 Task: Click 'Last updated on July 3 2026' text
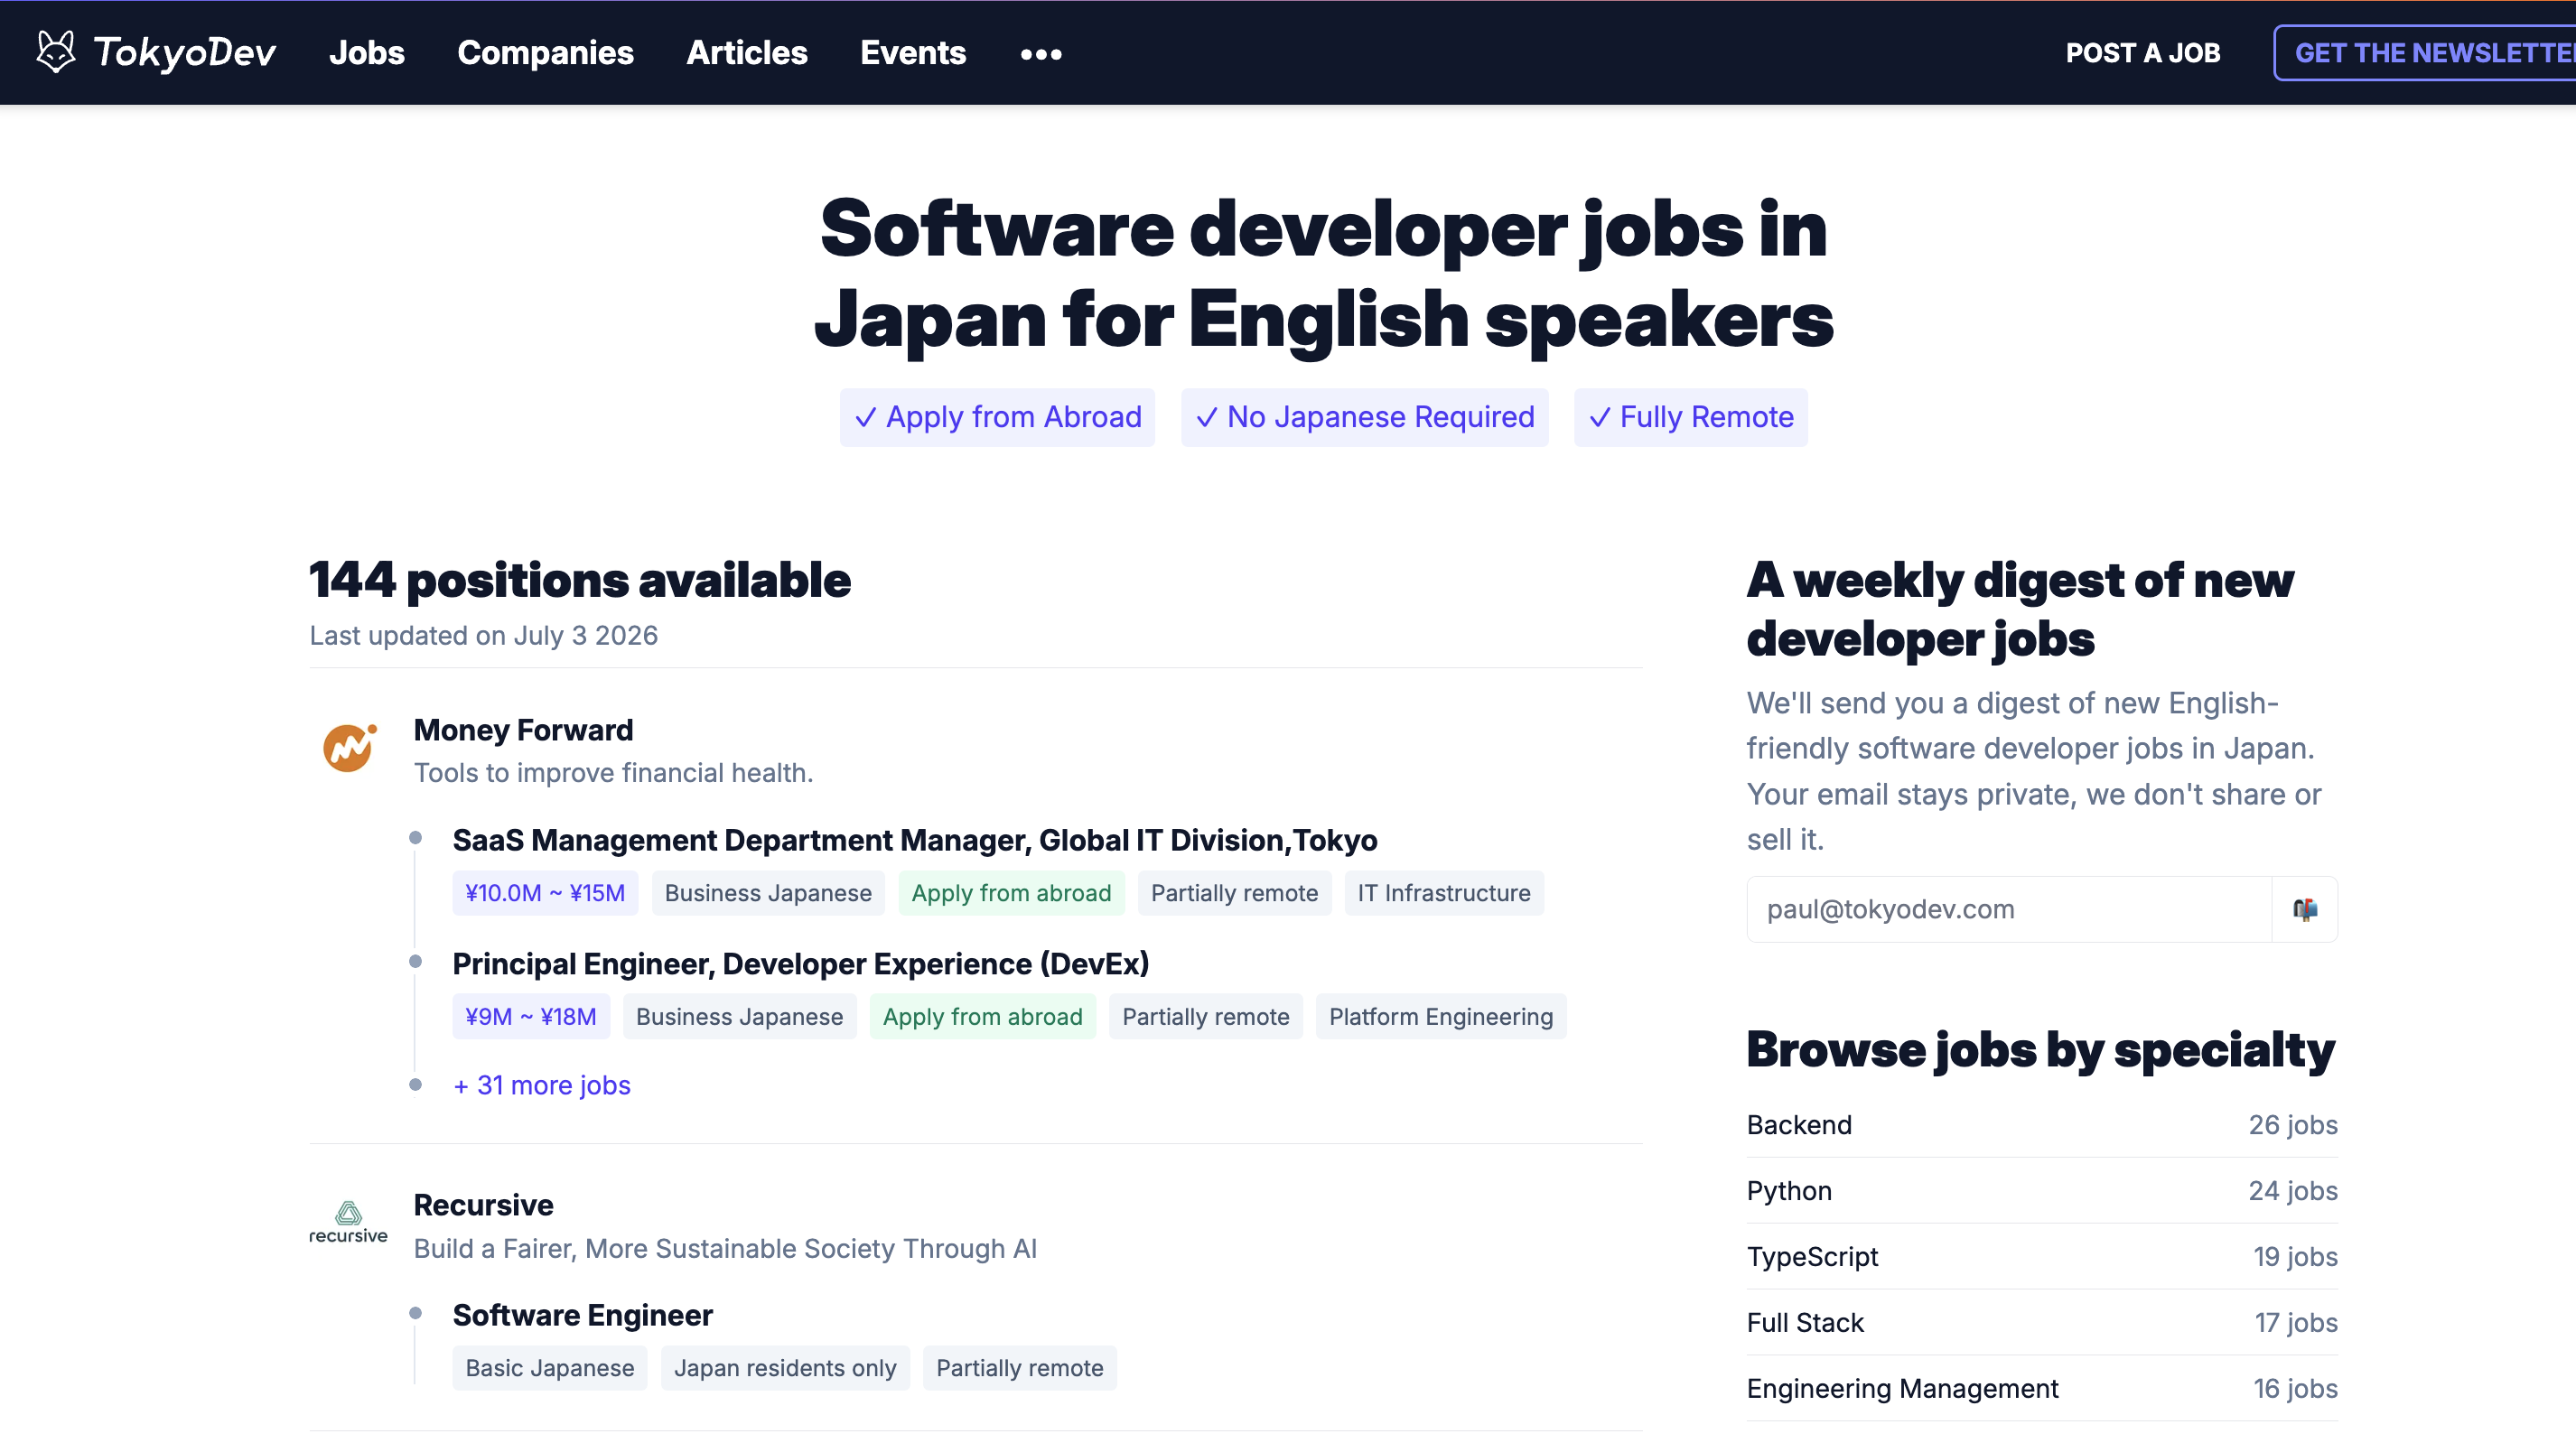coord(483,636)
